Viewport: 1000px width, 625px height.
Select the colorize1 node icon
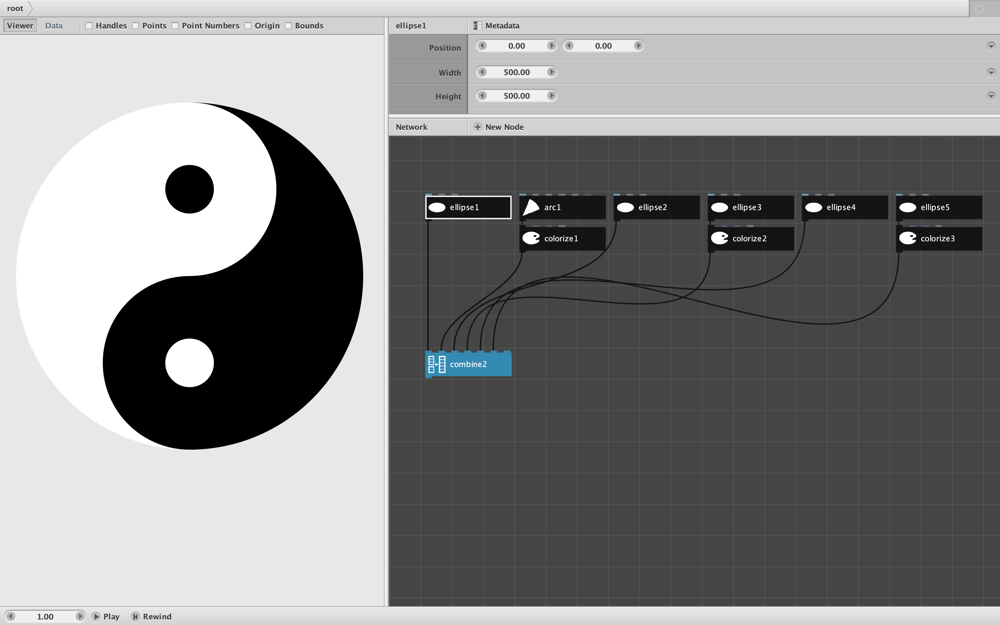click(531, 239)
